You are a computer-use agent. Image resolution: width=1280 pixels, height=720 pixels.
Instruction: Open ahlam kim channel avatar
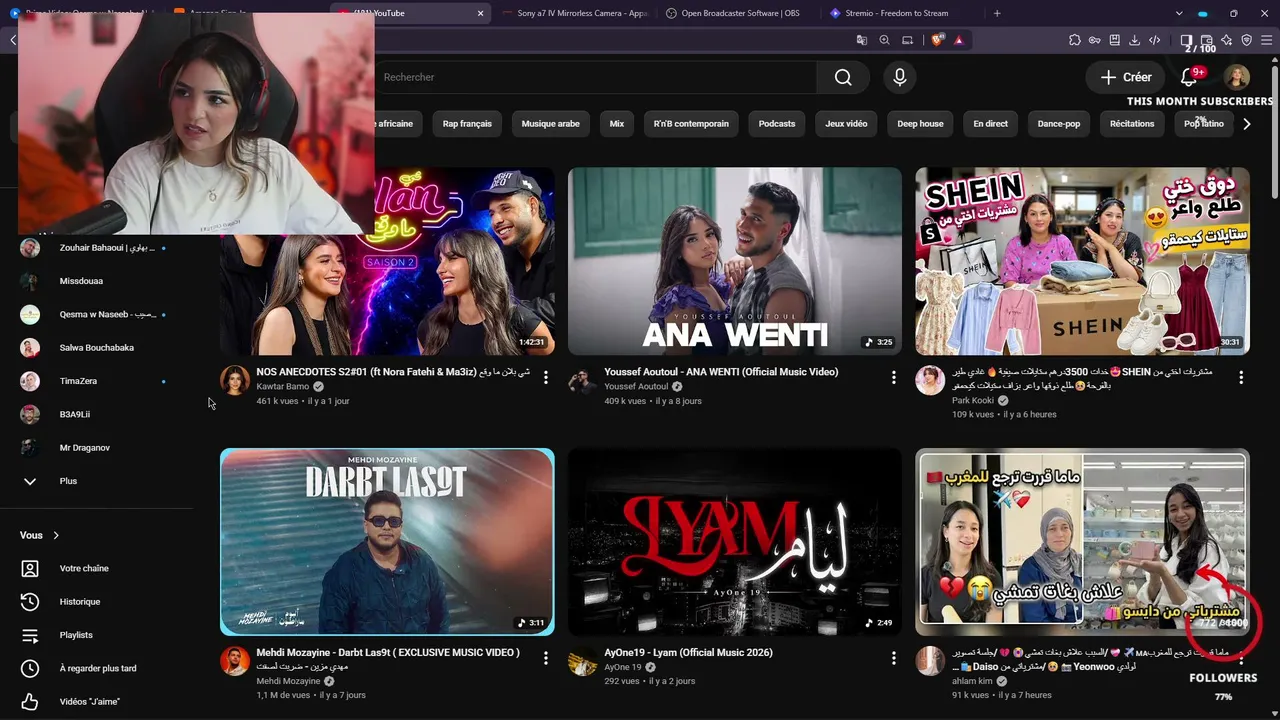(930, 661)
